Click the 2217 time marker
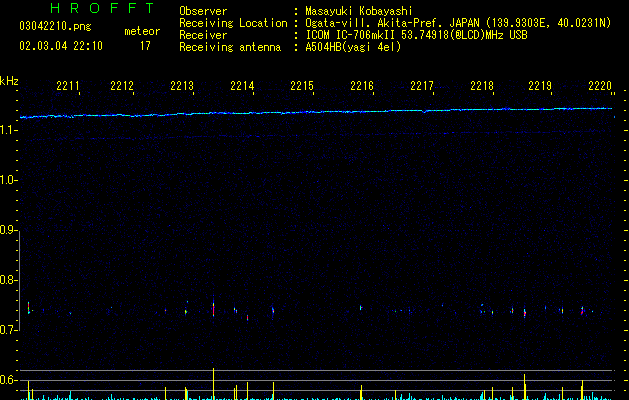629x400 pixels. pos(422,86)
